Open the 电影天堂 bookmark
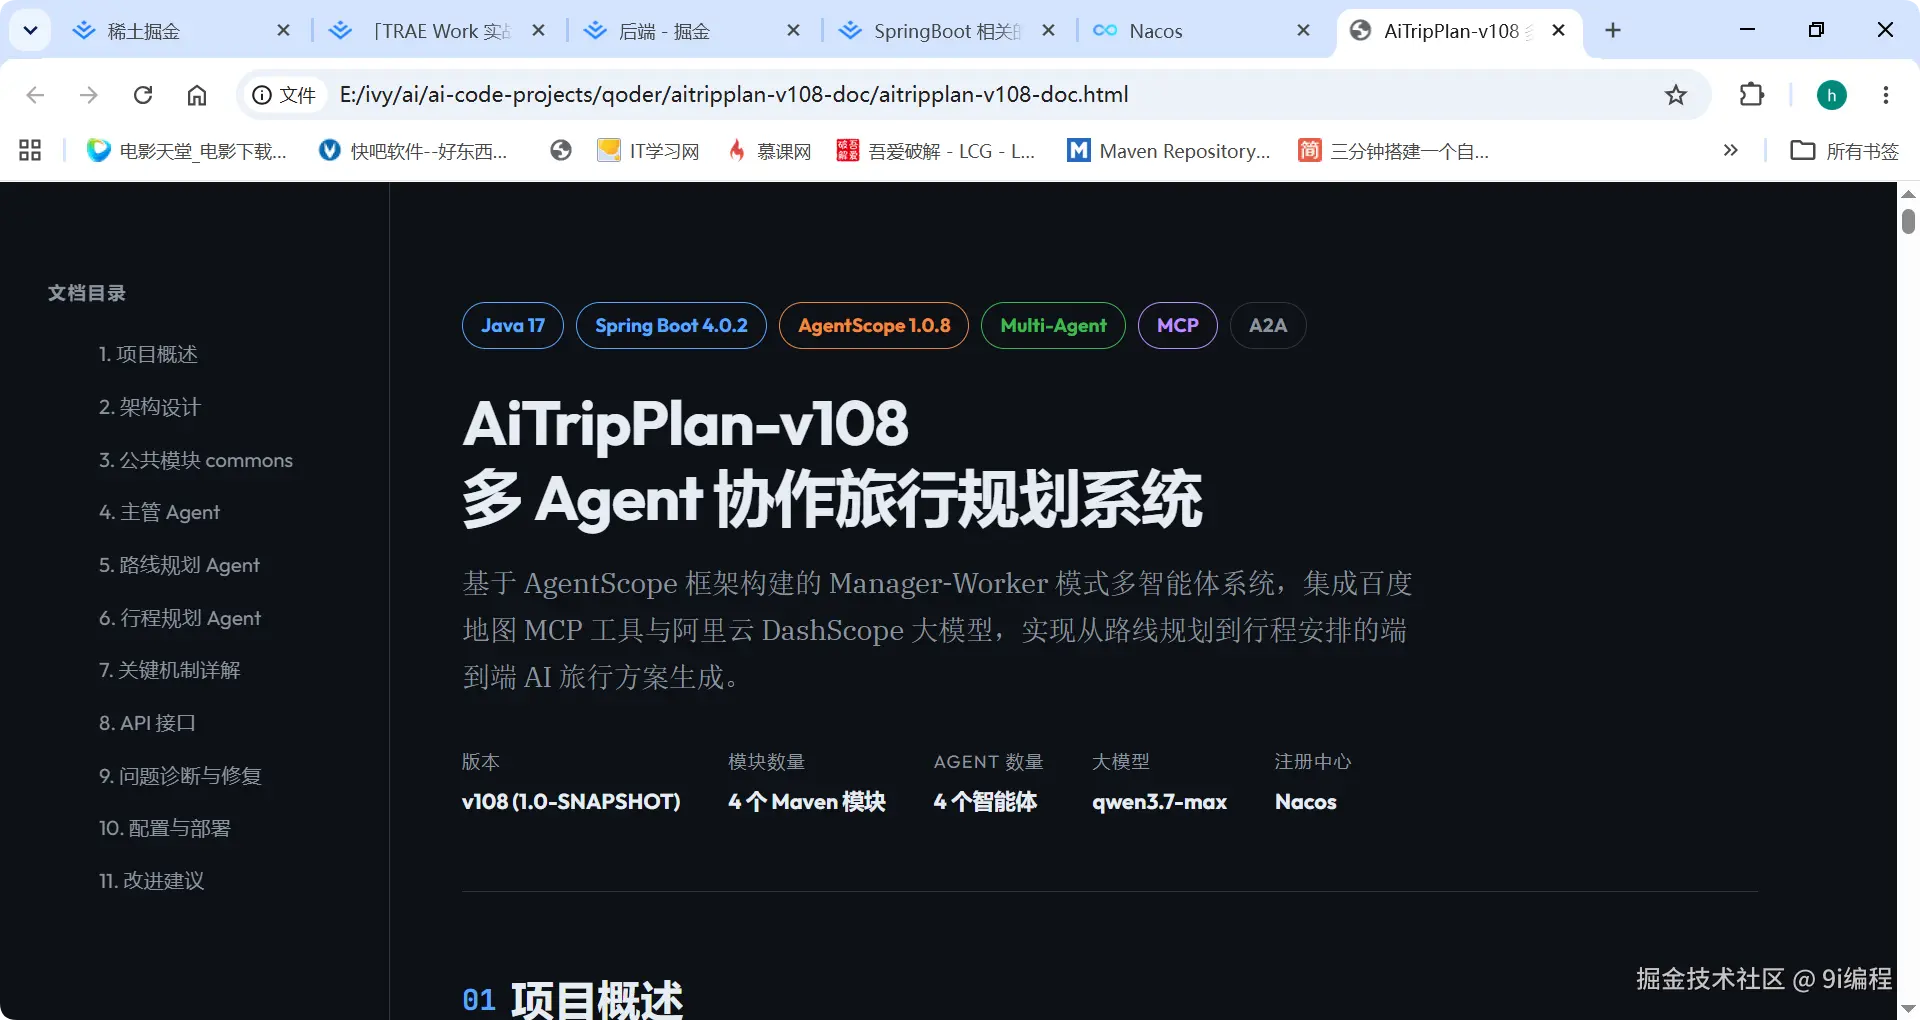Screen dimensions: 1920x1020 [x=187, y=151]
